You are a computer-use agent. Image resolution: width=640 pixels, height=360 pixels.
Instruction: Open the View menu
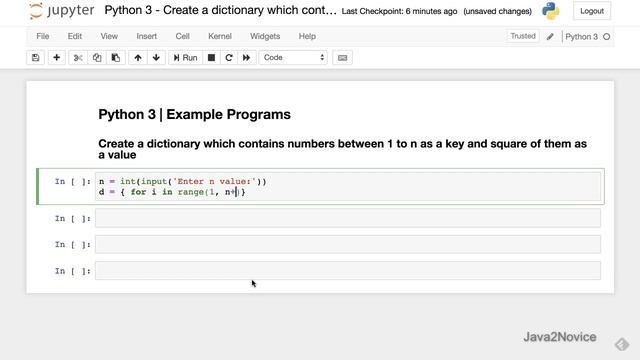click(109, 36)
